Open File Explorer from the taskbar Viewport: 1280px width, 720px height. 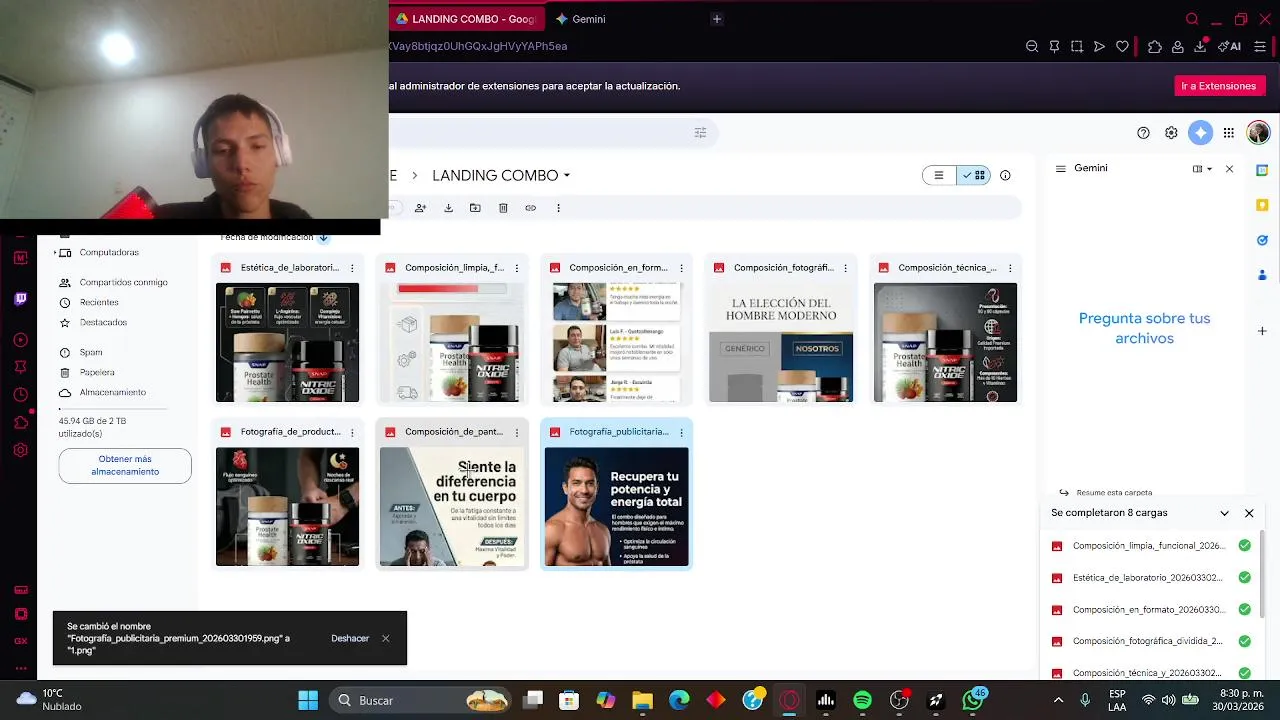point(642,700)
